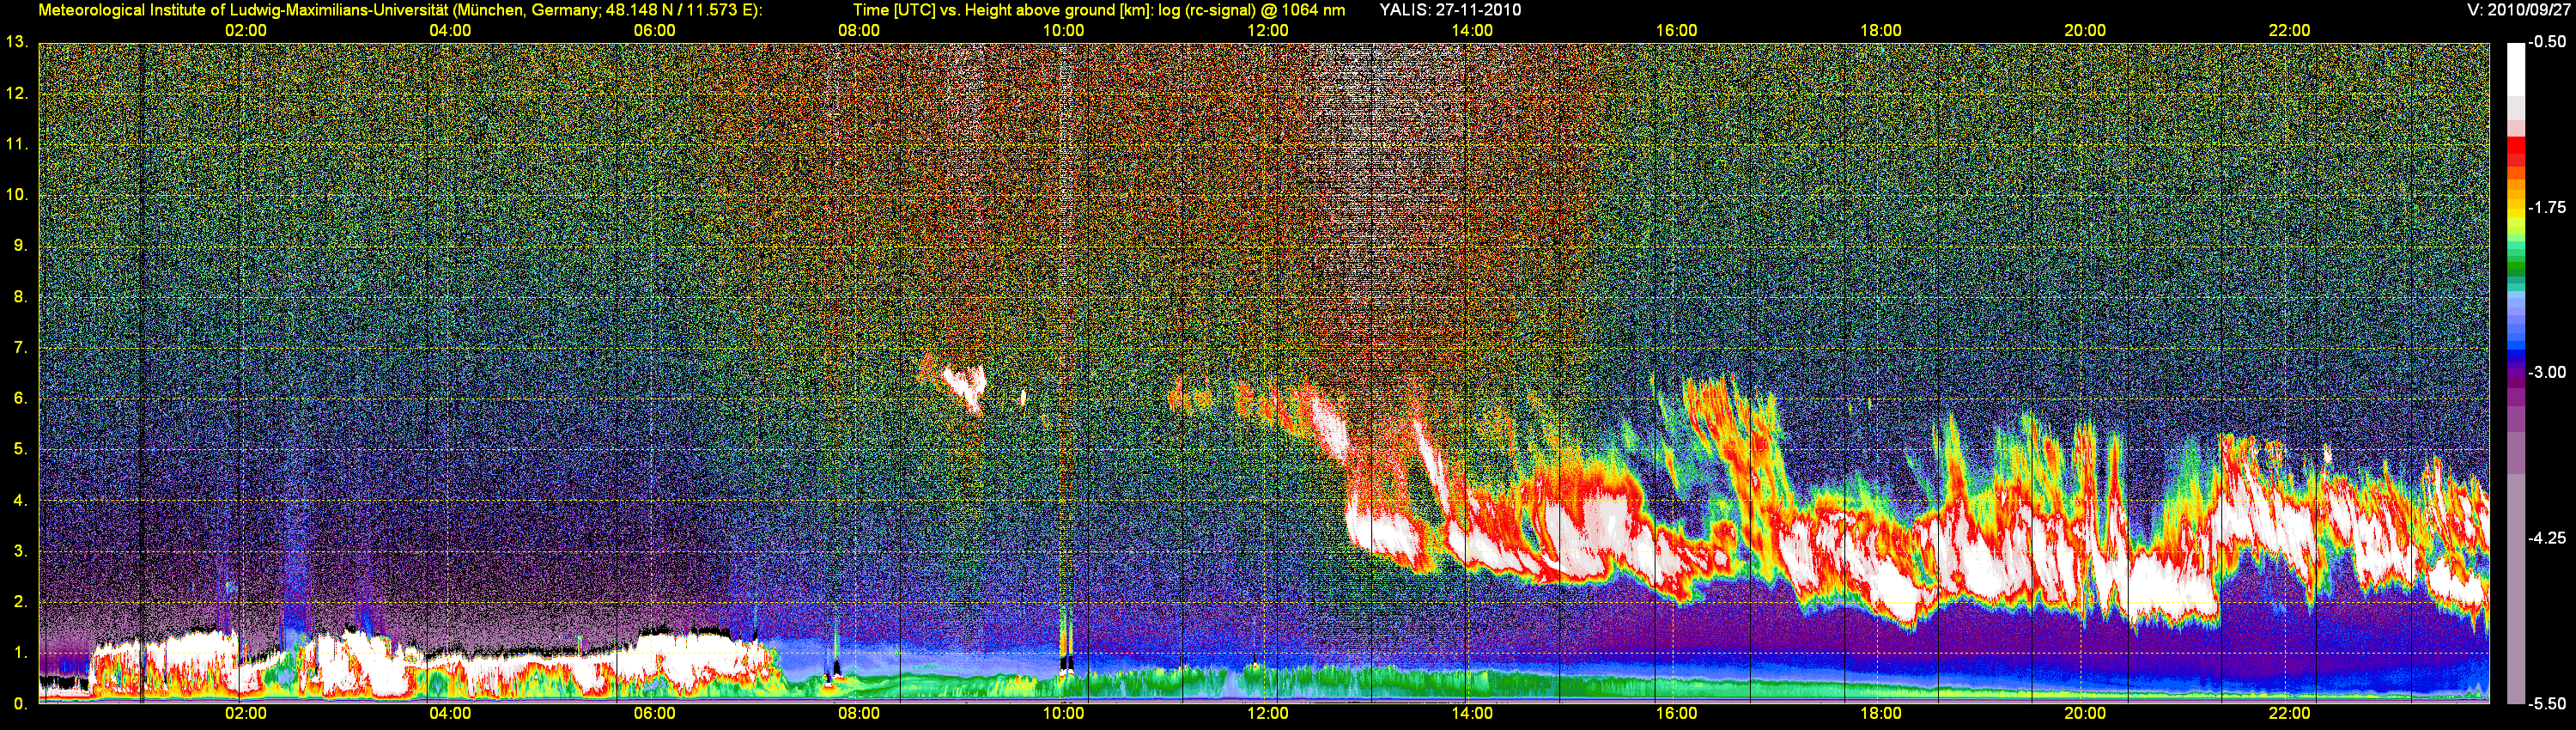This screenshot has width=2576, height=730.
Task: Click the 10. km height axis label
Action: (x=17, y=194)
